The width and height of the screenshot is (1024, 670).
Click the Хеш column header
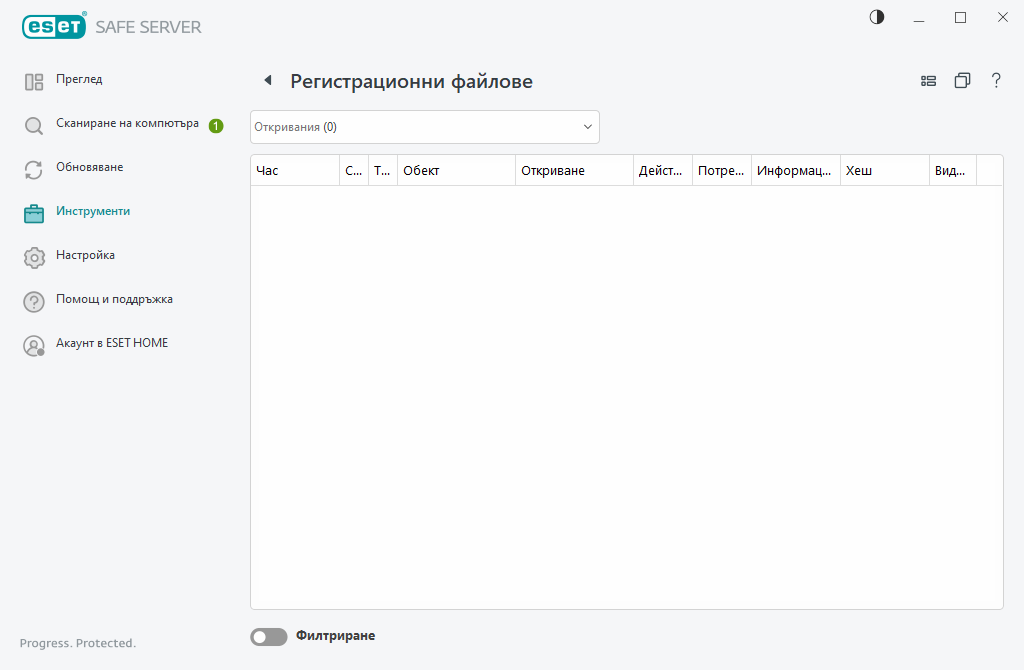tap(884, 171)
